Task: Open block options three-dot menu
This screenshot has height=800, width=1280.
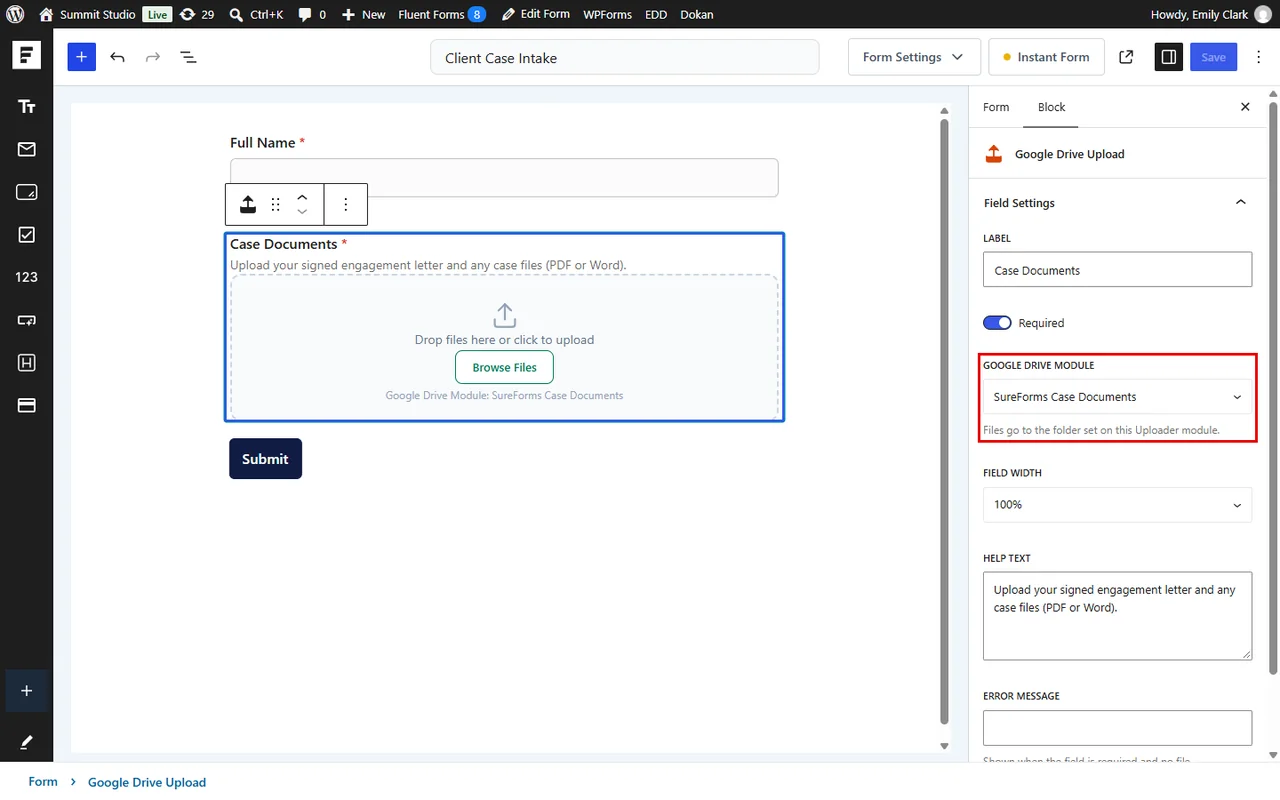Action: click(x=346, y=204)
